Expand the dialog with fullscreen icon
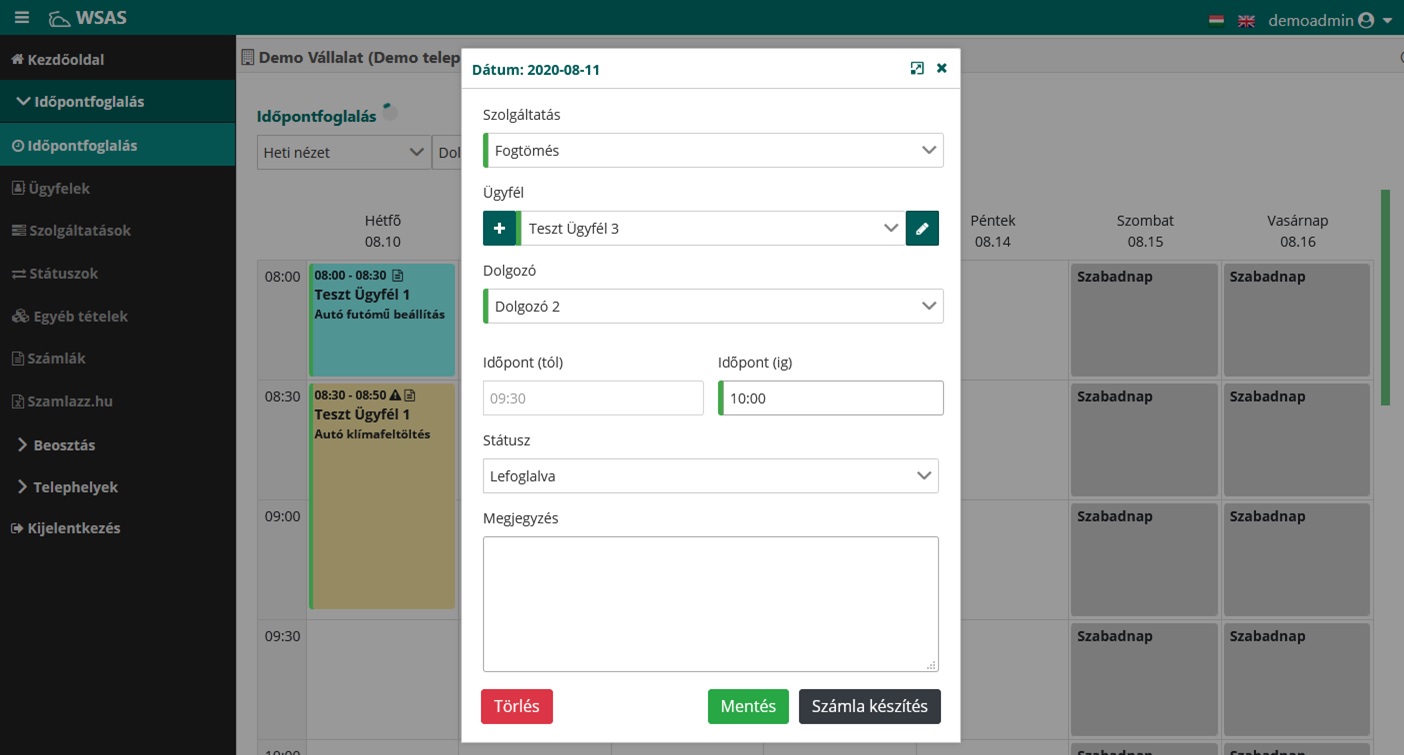The height and width of the screenshot is (755, 1404). coord(917,69)
